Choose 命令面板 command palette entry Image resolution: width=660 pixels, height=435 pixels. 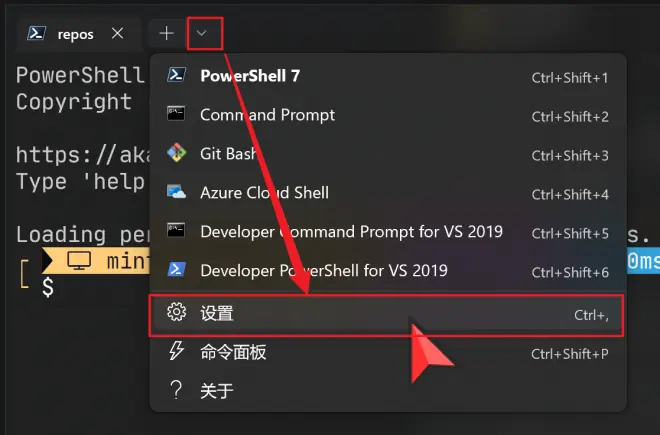pyautogui.click(x=387, y=352)
